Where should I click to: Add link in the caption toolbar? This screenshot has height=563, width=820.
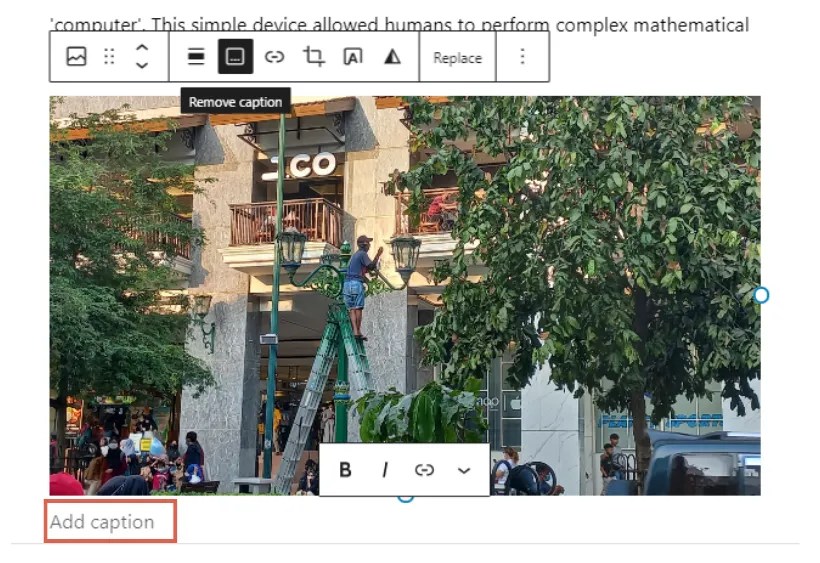pos(424,470)
